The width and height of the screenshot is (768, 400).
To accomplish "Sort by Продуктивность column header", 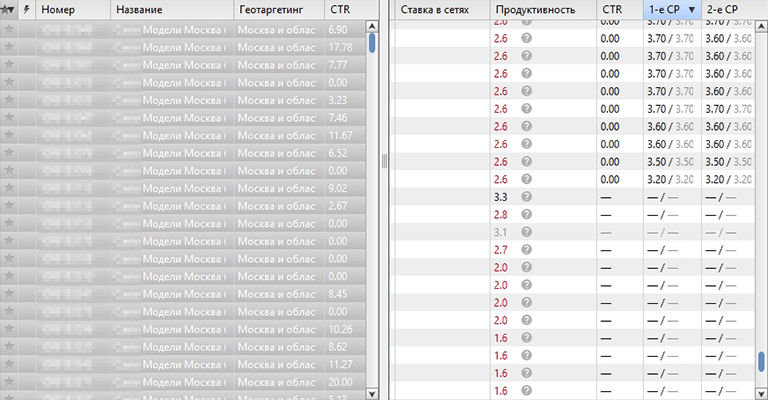I will click(x=535, y=10).
